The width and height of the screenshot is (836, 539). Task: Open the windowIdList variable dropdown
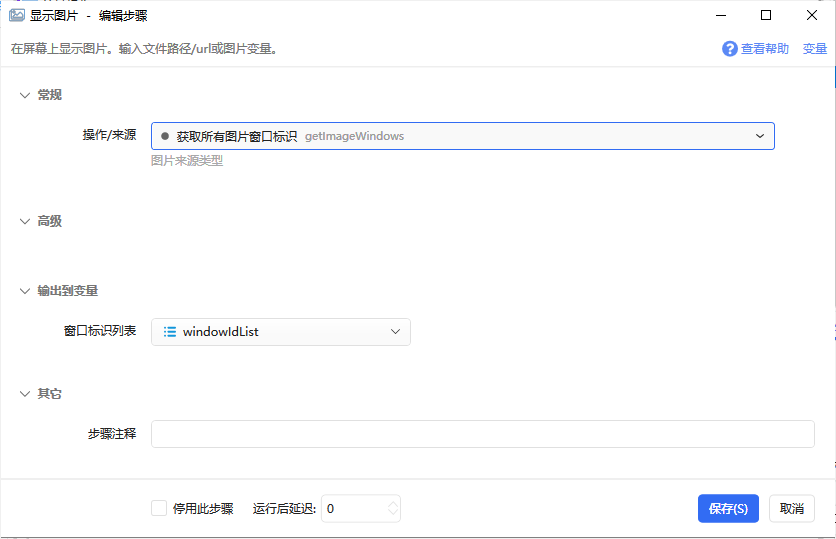click(x=395, y=332)
